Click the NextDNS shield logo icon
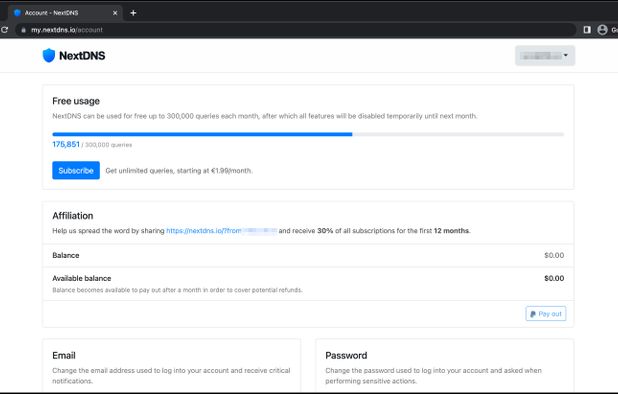The image size is (618, 394). (49, 56)
